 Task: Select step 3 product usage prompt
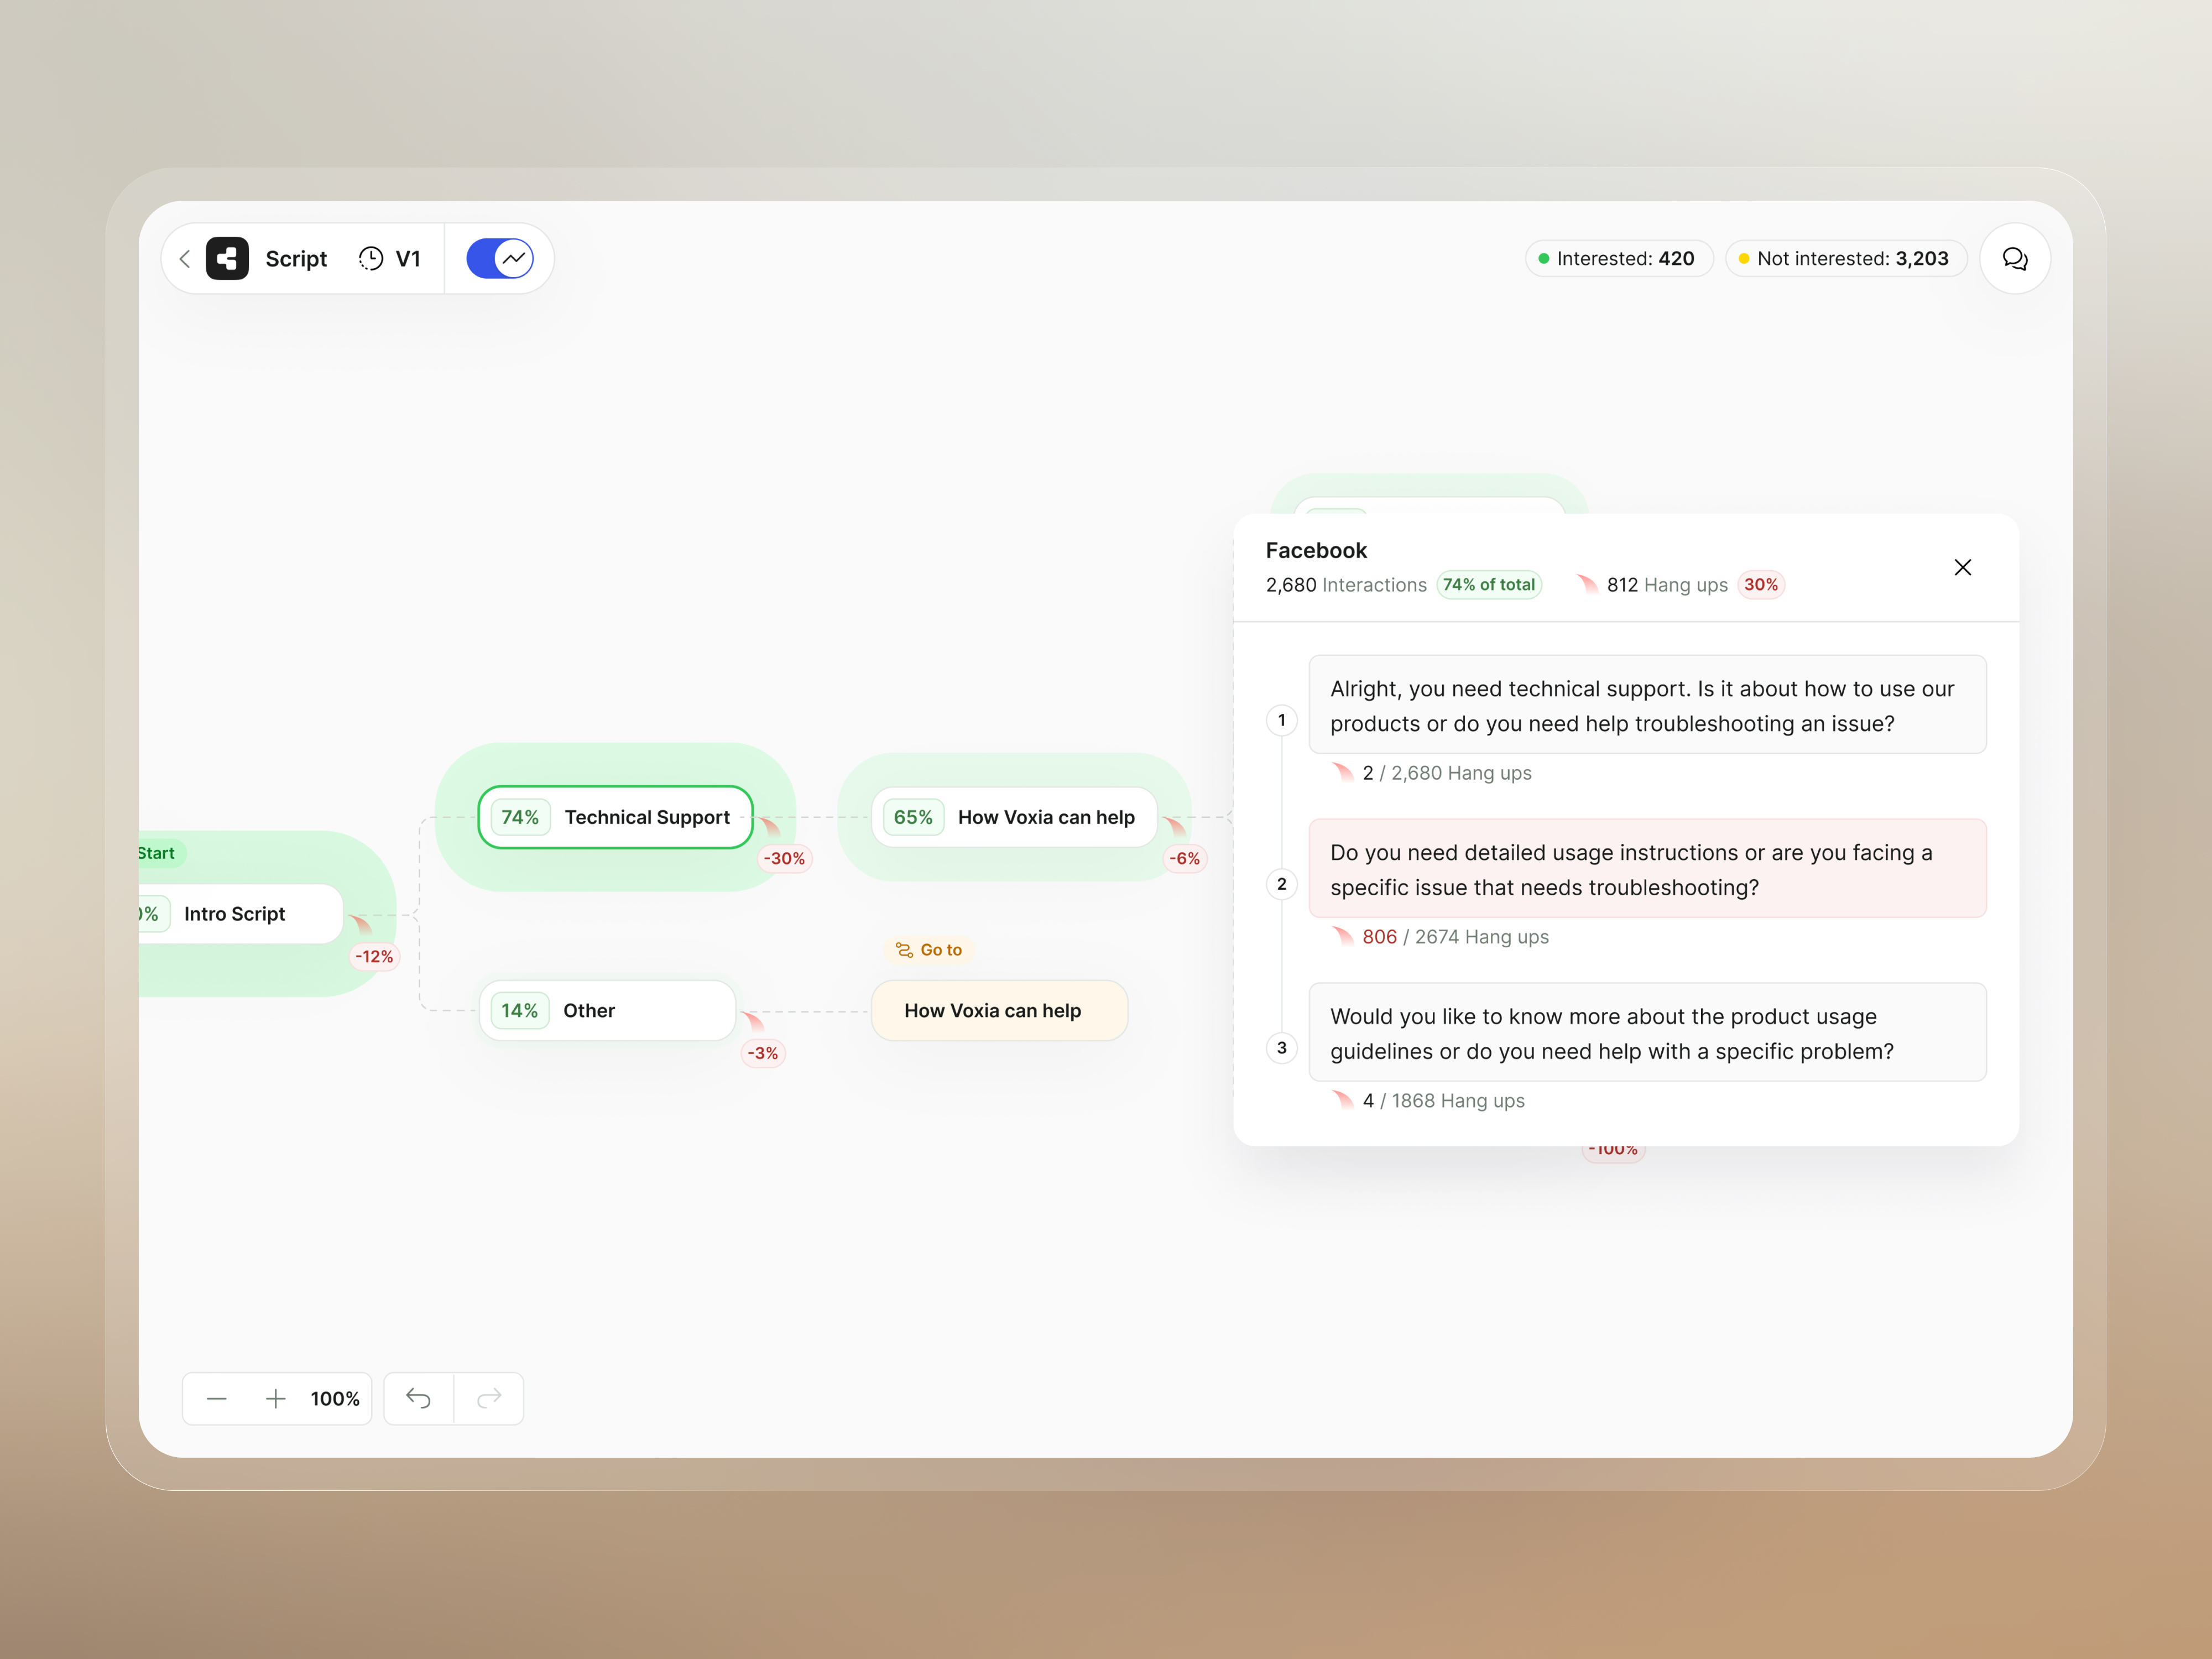(1647, 1032)
